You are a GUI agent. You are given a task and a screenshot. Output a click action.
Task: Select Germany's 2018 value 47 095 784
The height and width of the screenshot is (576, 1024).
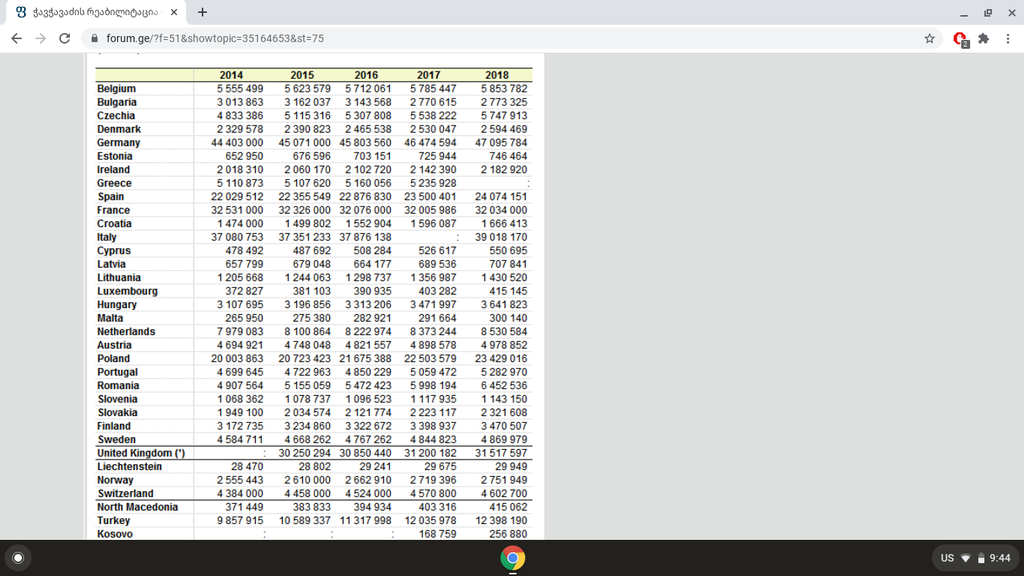tap(501, 142)
